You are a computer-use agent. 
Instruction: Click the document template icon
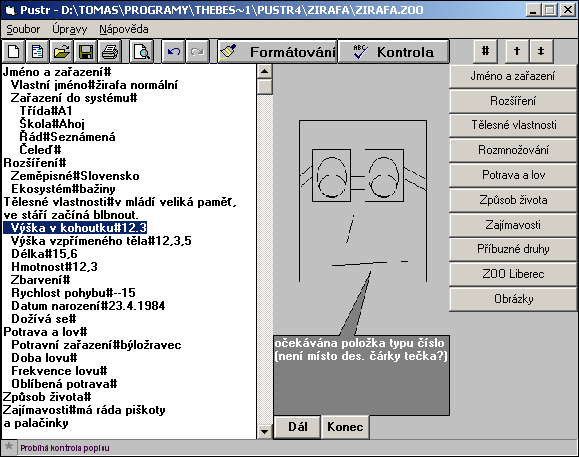37,51
